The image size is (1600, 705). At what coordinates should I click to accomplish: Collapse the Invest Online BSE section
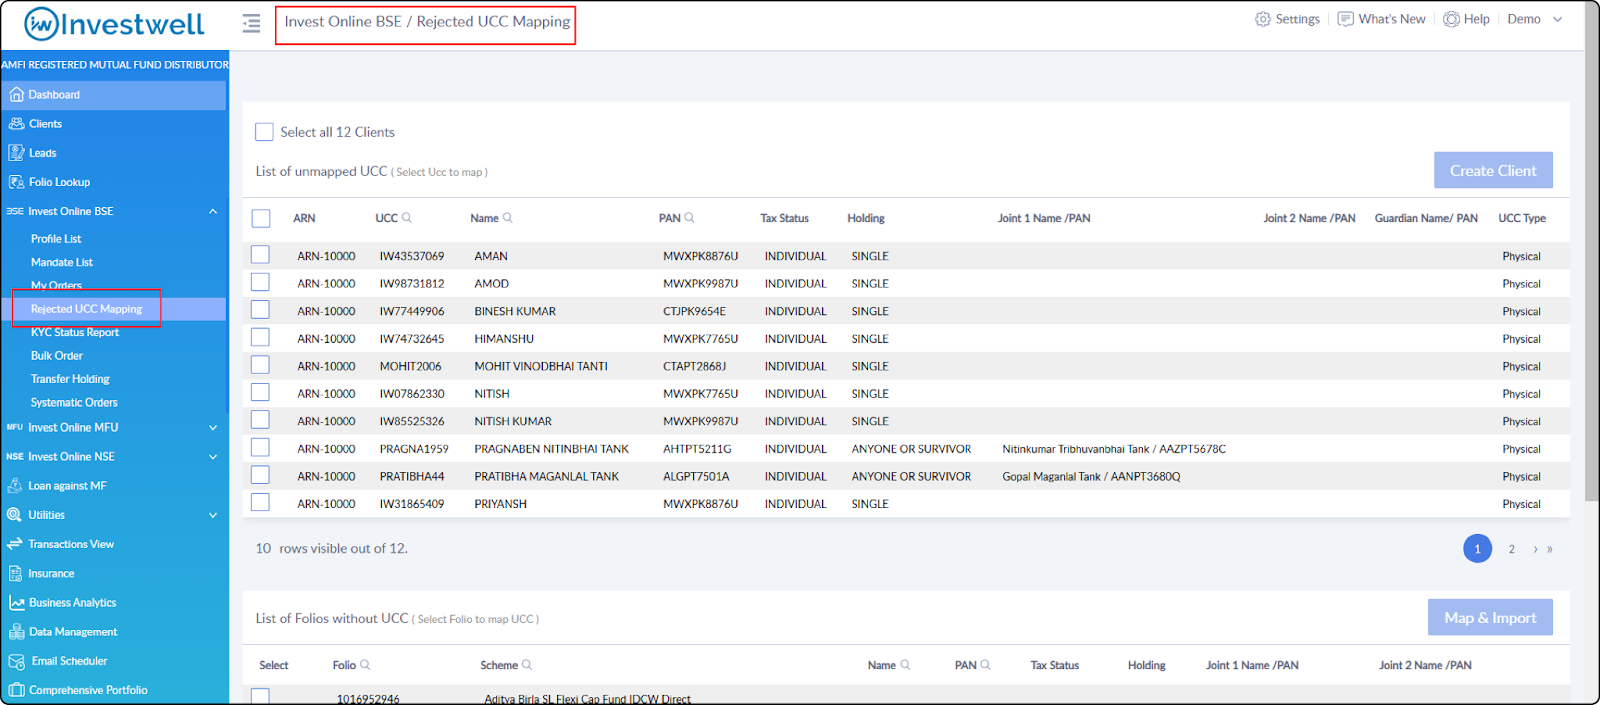[213, 211]
